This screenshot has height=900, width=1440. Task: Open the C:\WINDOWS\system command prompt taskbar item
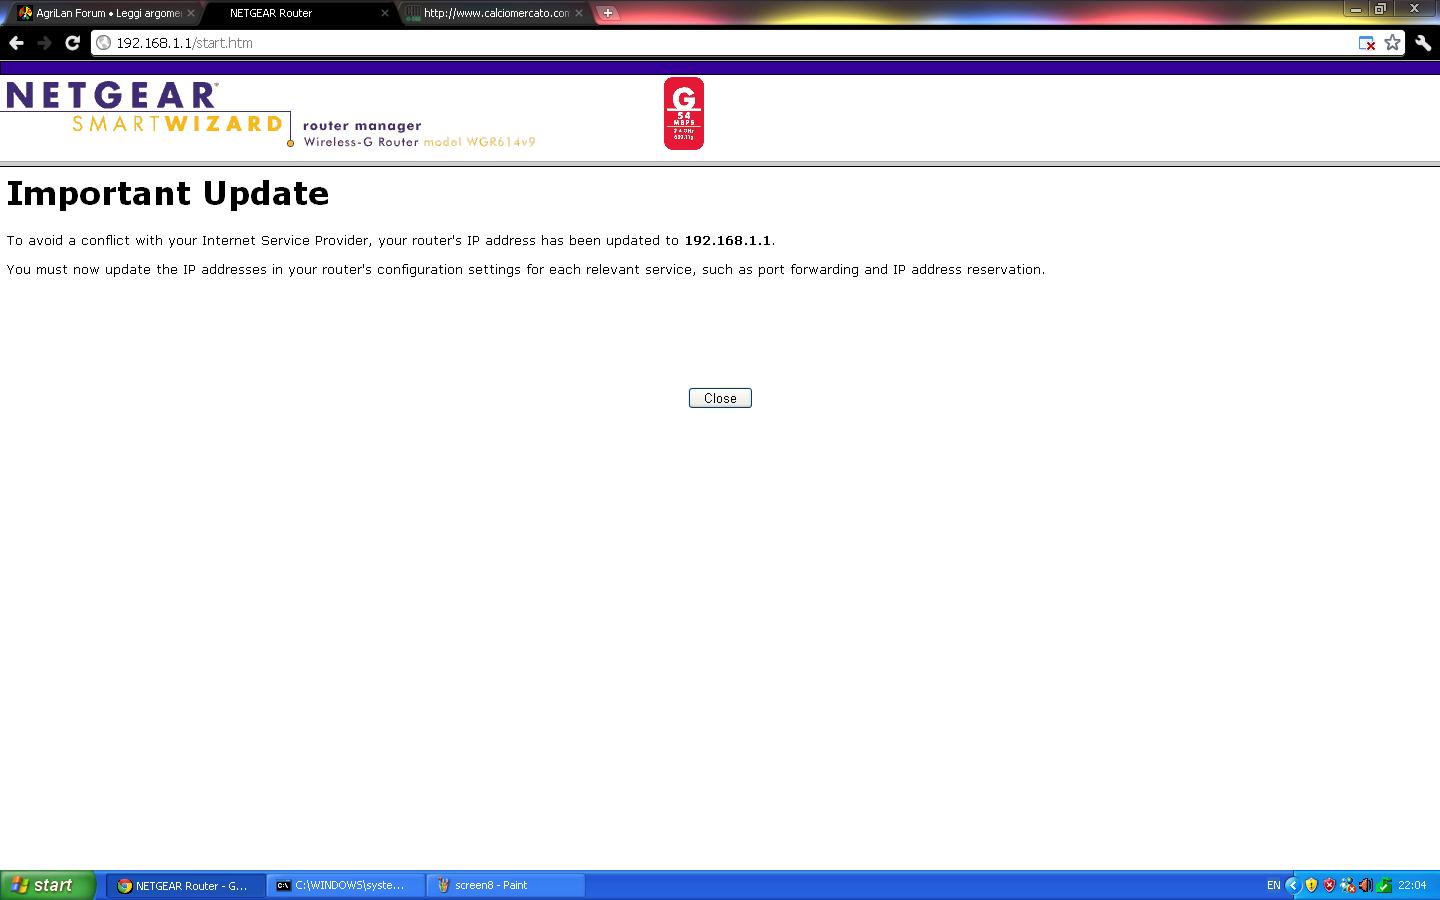click(346, 885)
